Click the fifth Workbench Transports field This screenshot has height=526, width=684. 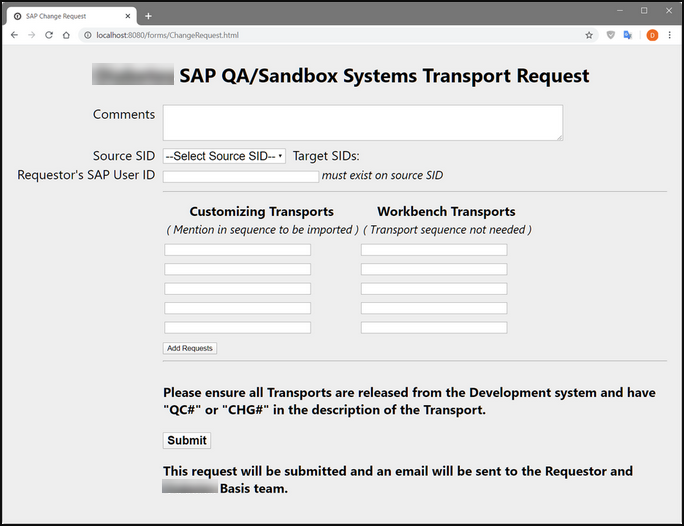pyautogui.click(x=434, y=328)
